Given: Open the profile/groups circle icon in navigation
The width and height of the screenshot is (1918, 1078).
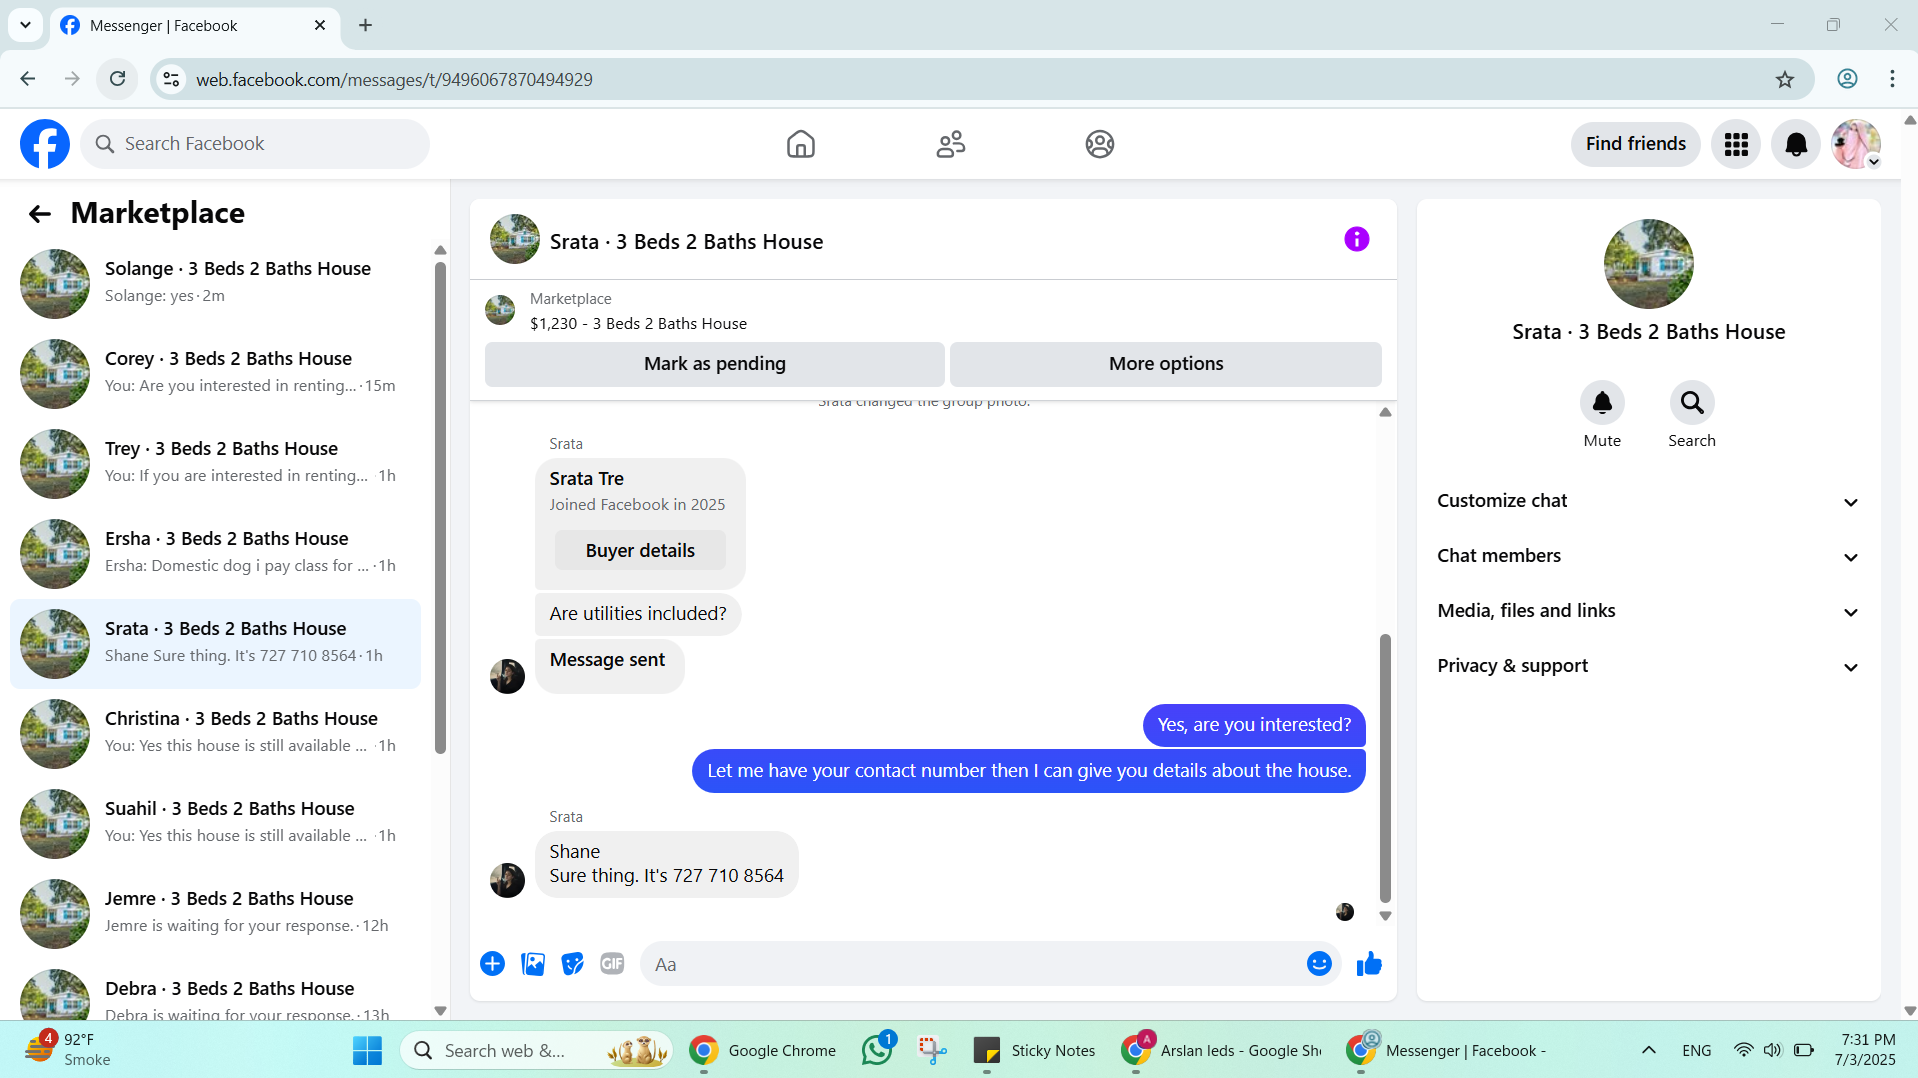Looking at the screenshot, I should click(1099, 144).
